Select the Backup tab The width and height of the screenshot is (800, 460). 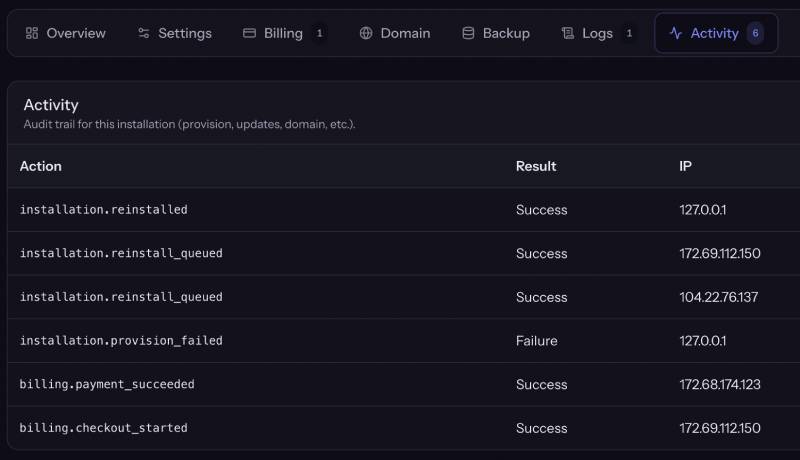(x=496, y=33)
